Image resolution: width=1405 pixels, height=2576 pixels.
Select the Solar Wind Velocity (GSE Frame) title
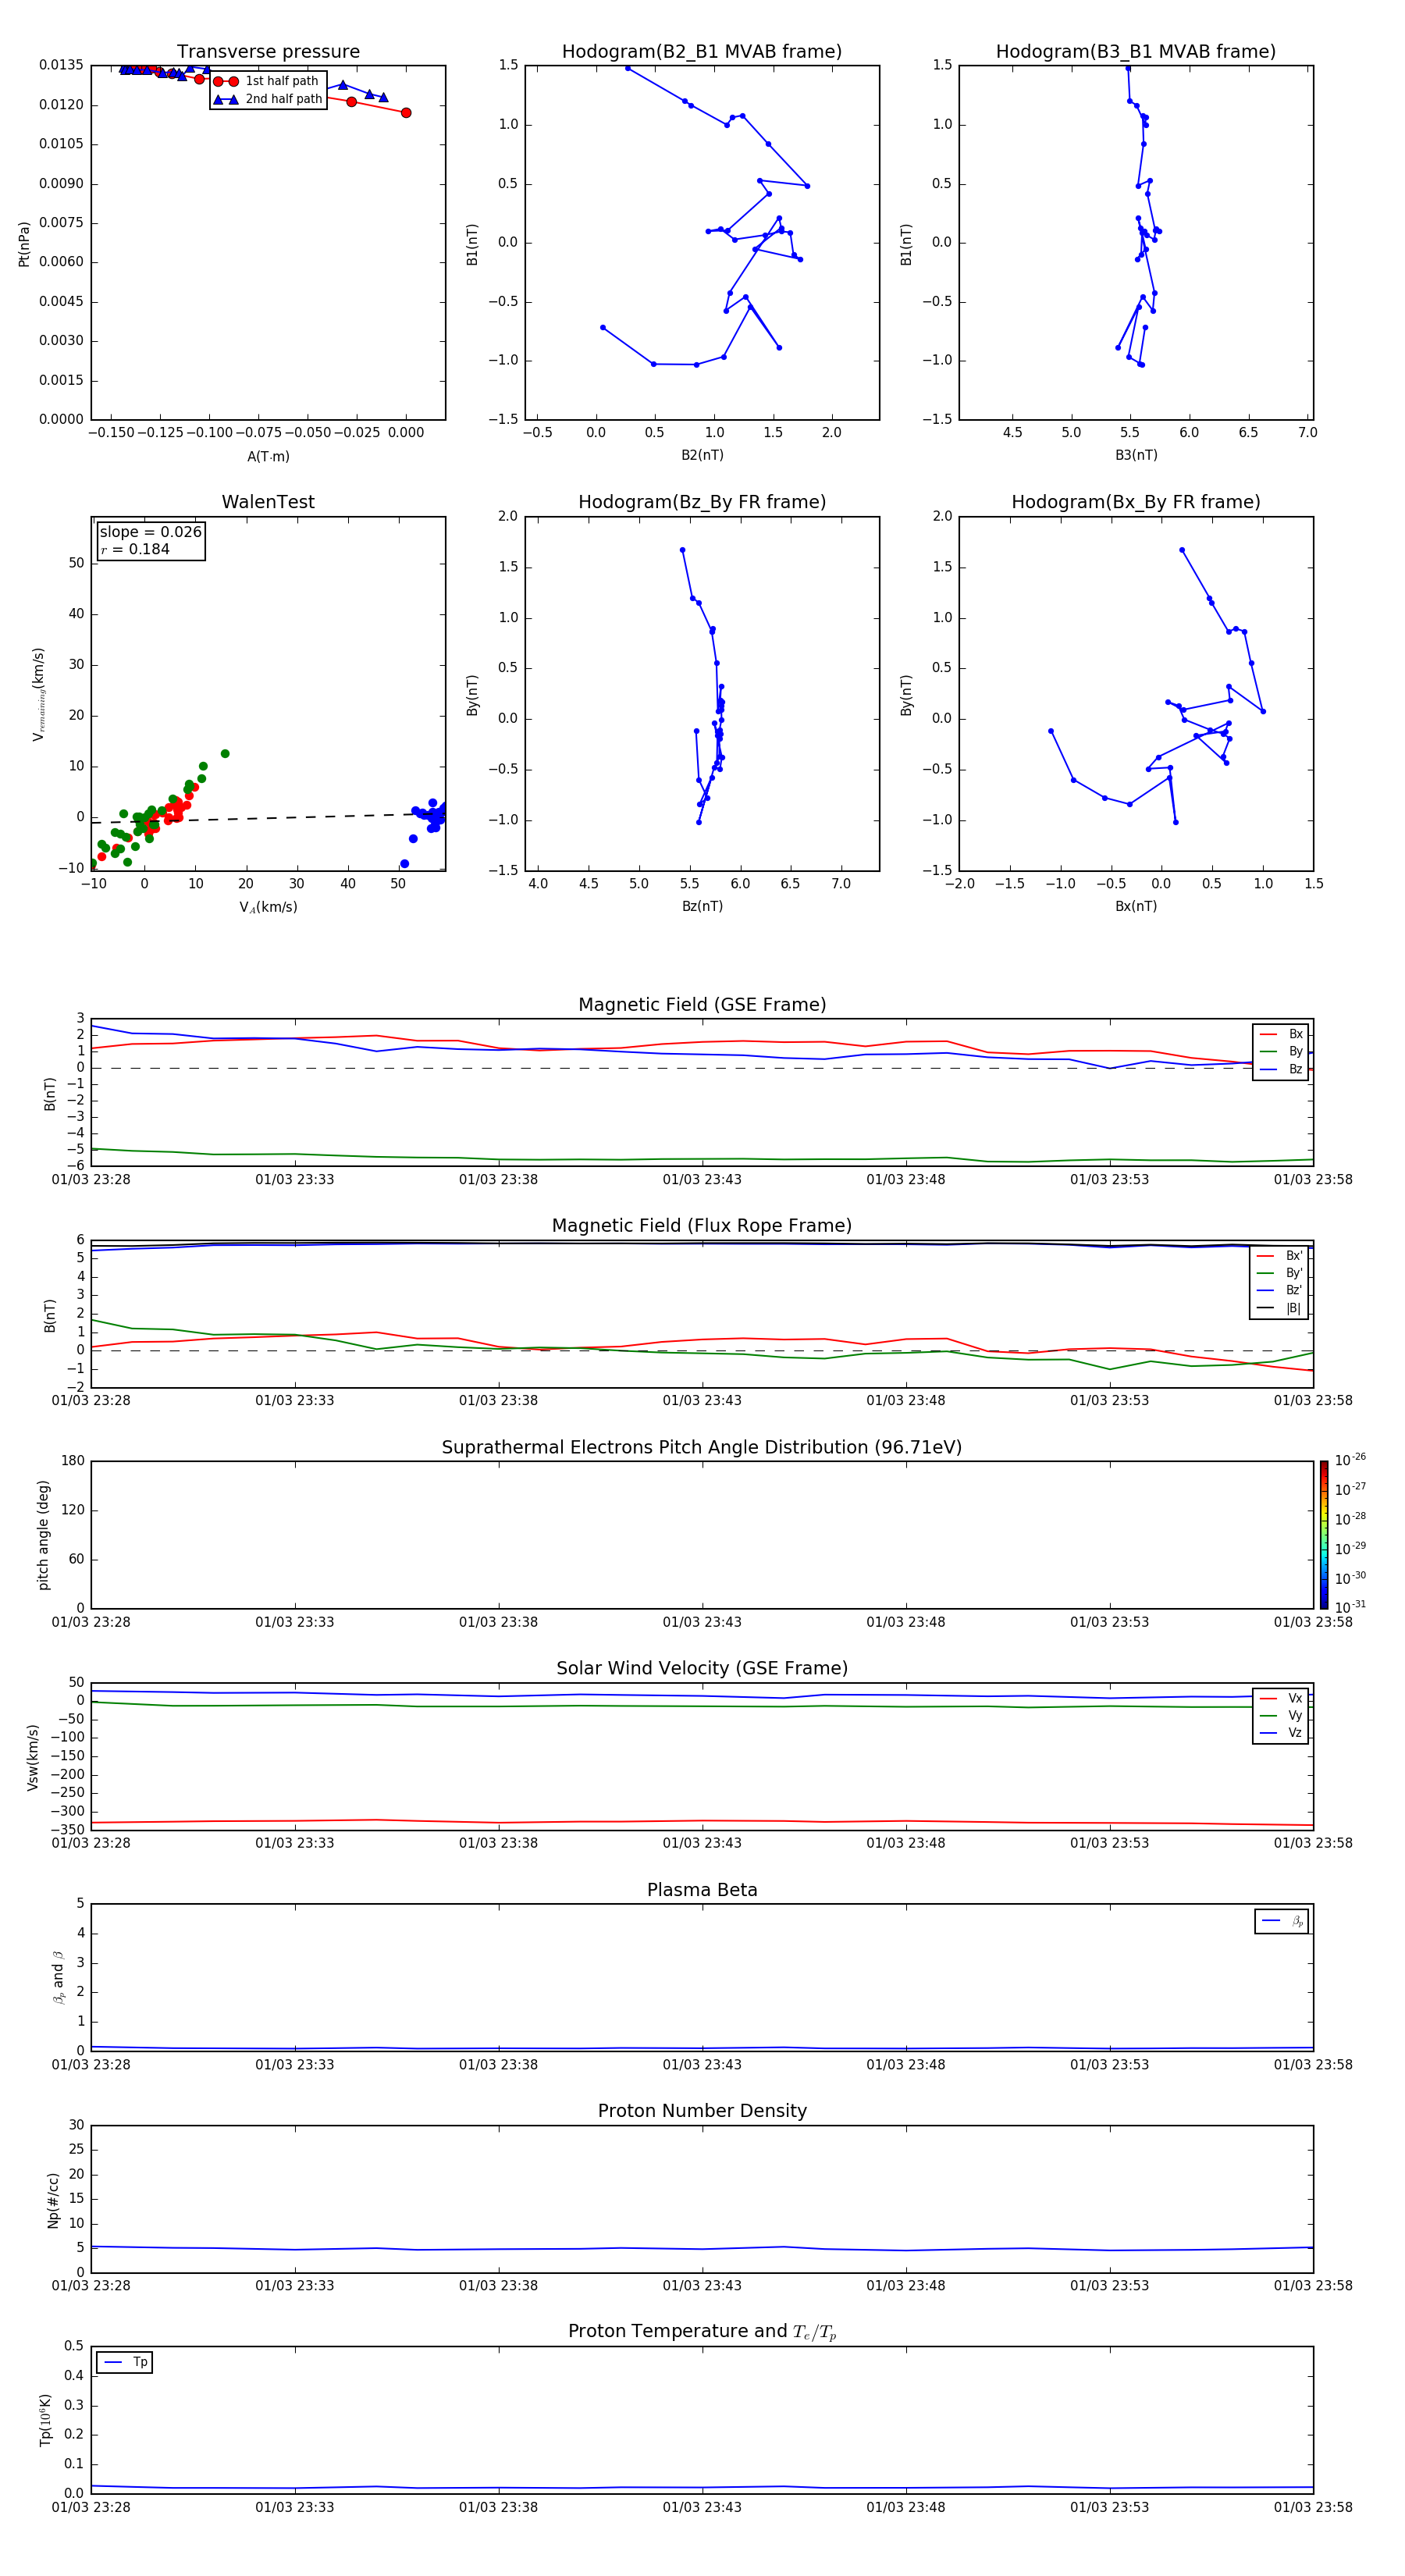tap(702, 1668)
